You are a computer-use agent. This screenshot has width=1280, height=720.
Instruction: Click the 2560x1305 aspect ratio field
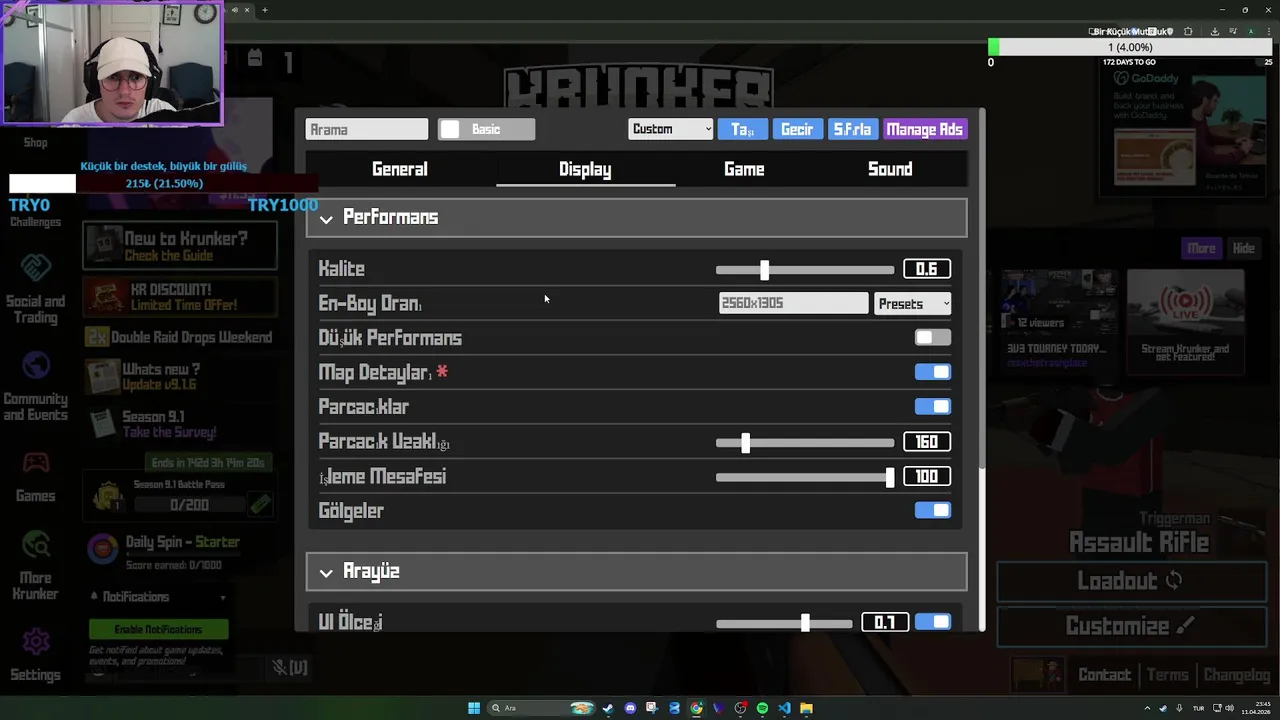(793, 303)
